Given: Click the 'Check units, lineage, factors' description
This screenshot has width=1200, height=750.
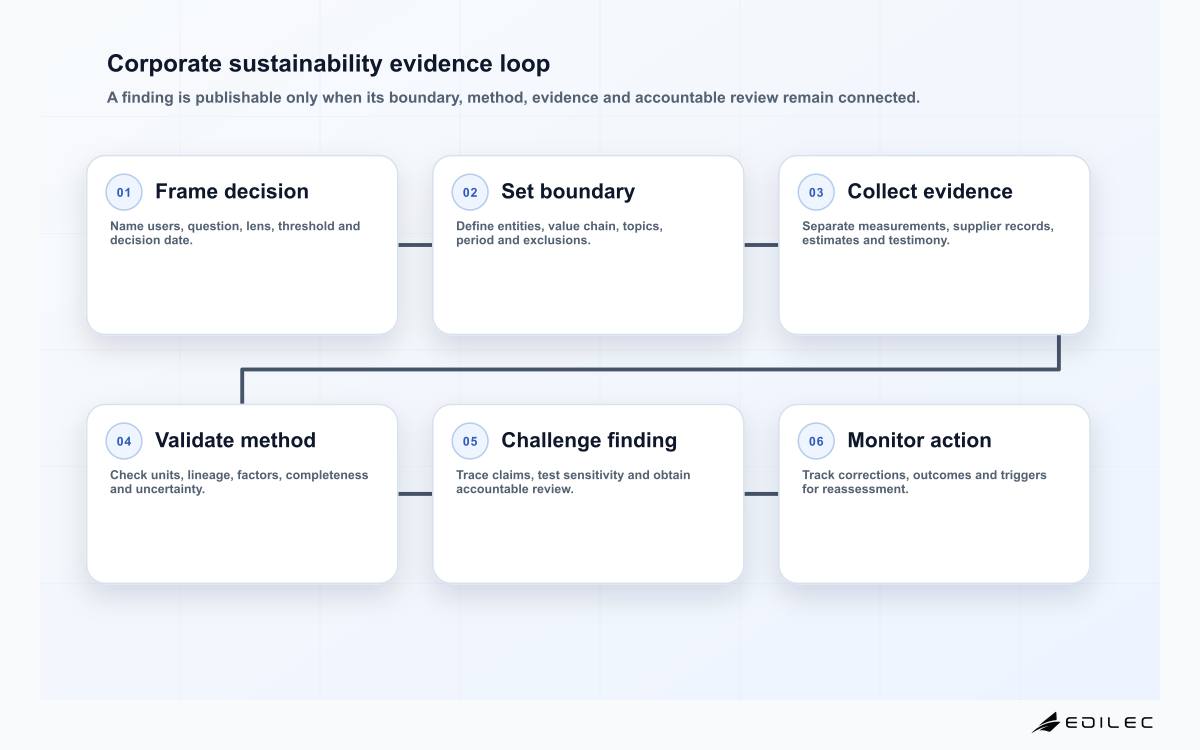Looking at the screenshot, I should [239, 482].
